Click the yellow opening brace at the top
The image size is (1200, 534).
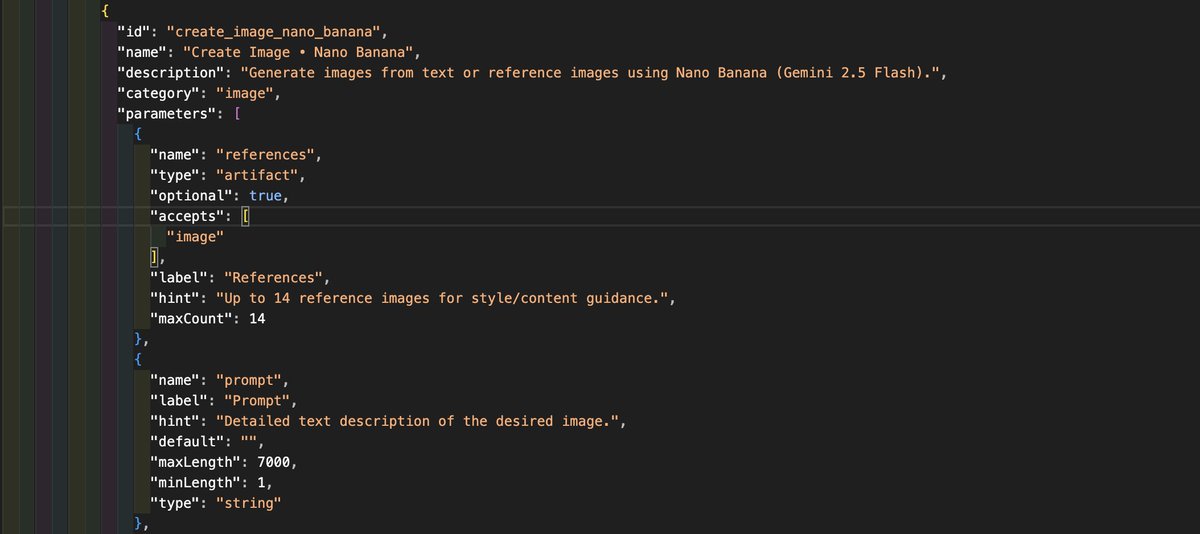point(105,11)
